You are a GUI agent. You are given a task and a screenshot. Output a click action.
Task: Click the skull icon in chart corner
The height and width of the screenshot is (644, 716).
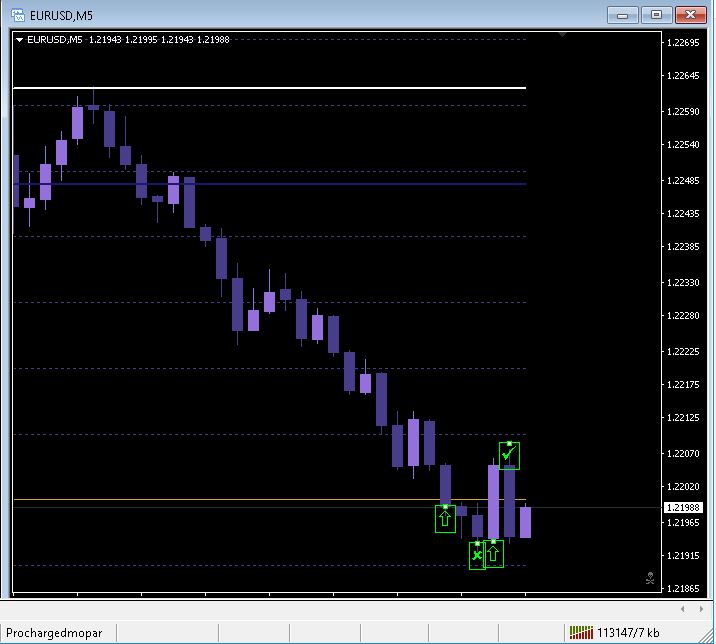point(650,578)
